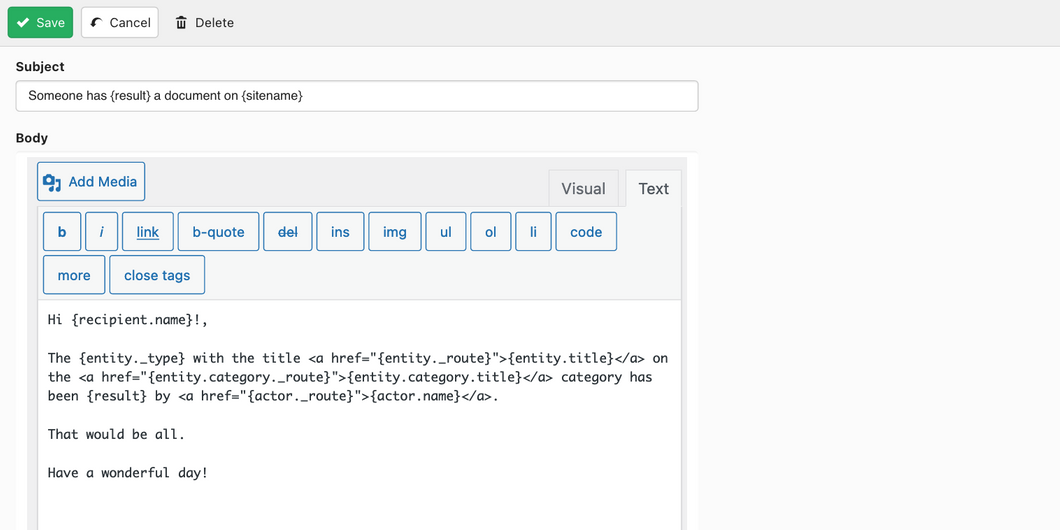The image size is (1060, 530).
Task: Focus the Subject input field
Action: (357, 96)
